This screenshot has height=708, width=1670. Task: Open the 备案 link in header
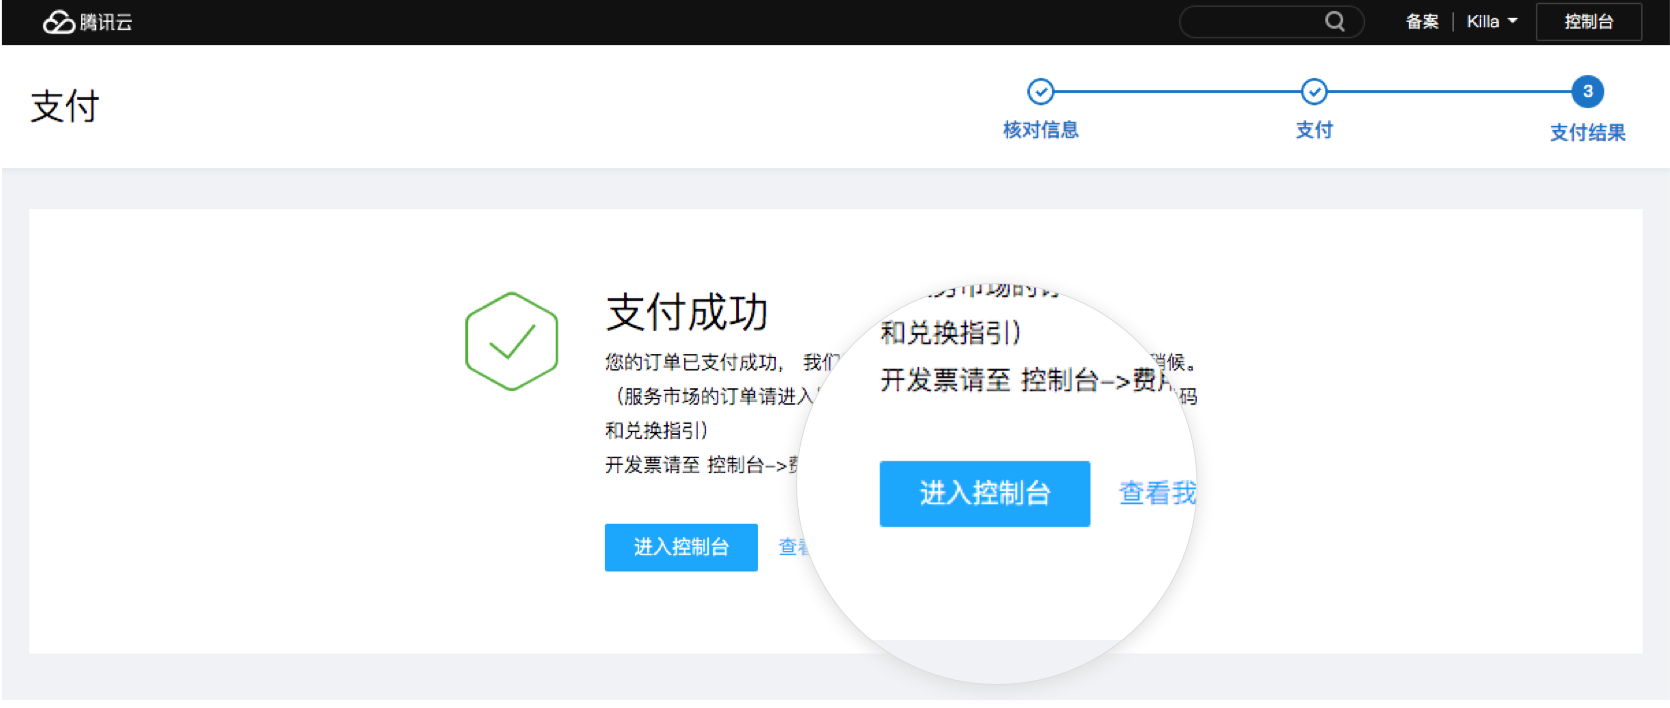tap(1421, 21)
